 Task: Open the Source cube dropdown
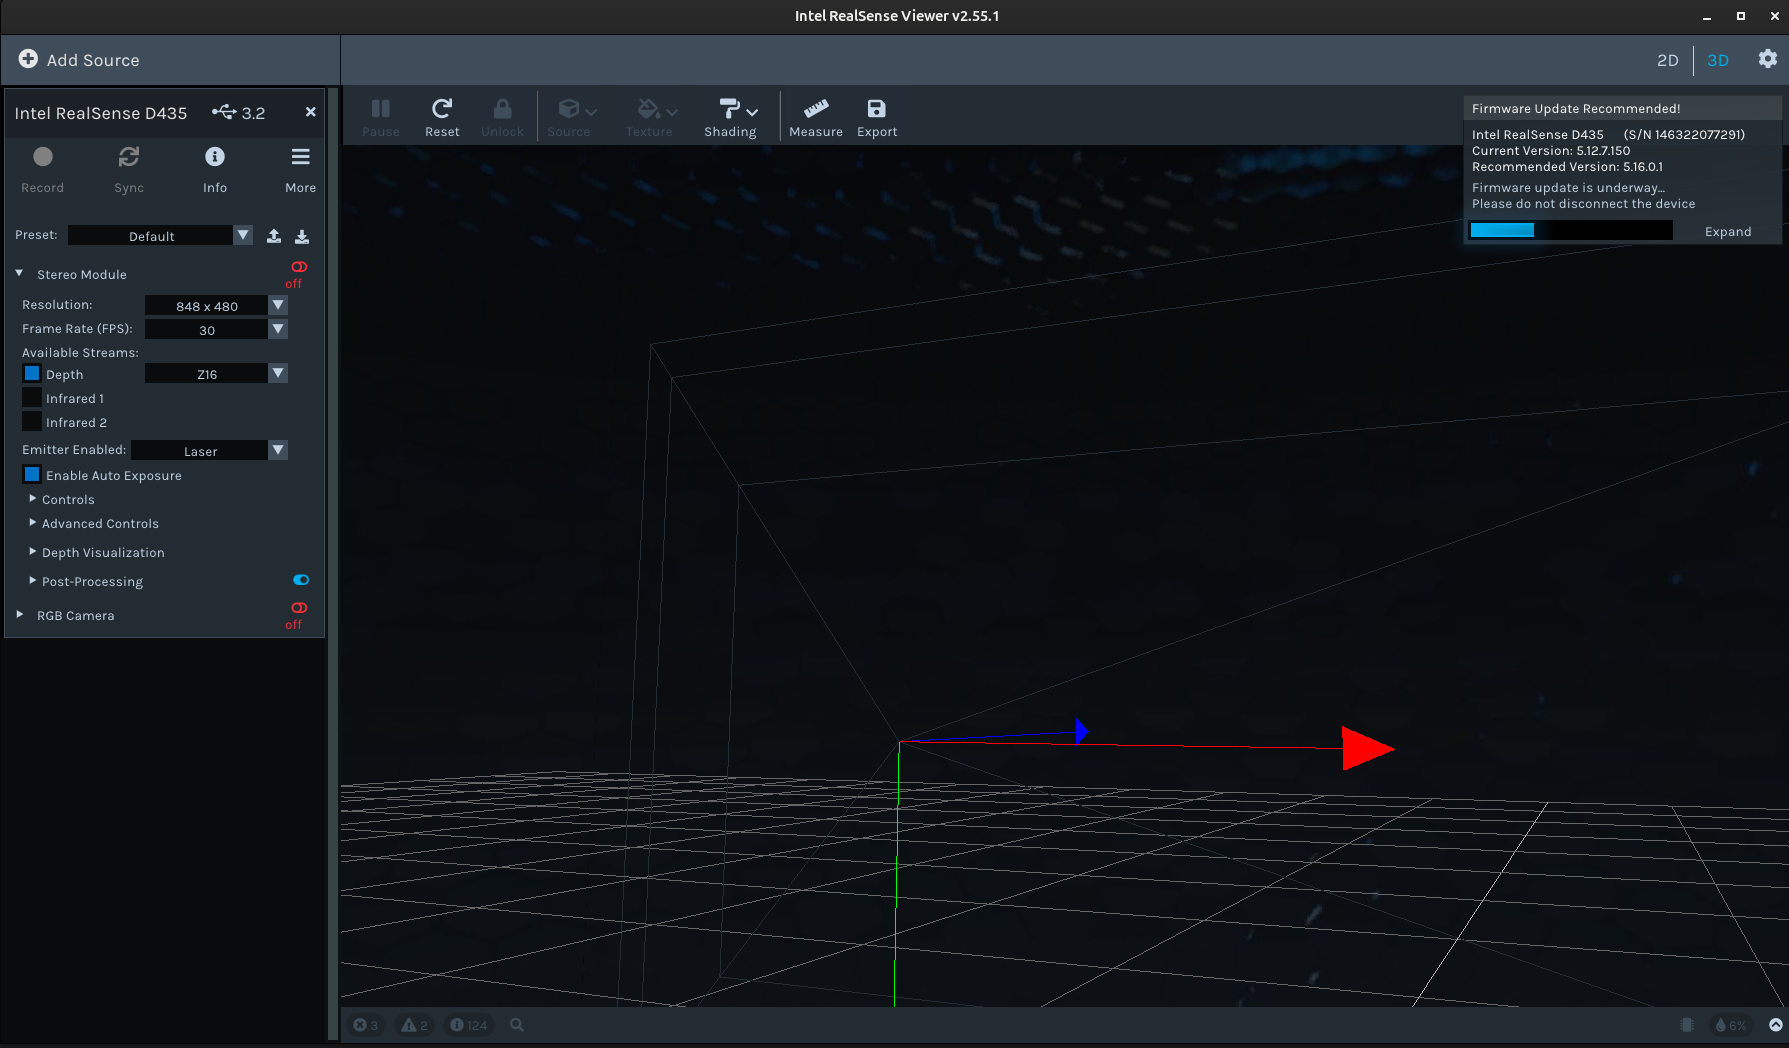click(x=577, y=109)
